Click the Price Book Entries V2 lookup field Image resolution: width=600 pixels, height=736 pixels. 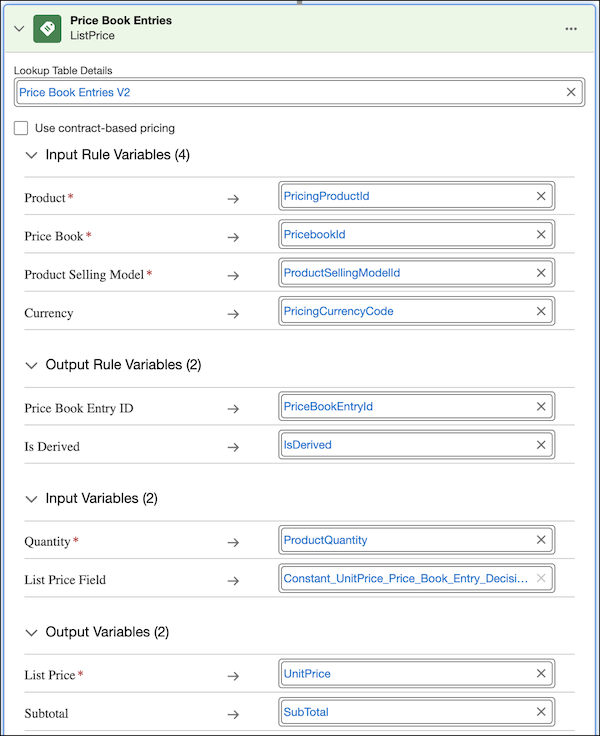[x=299, y=92]
